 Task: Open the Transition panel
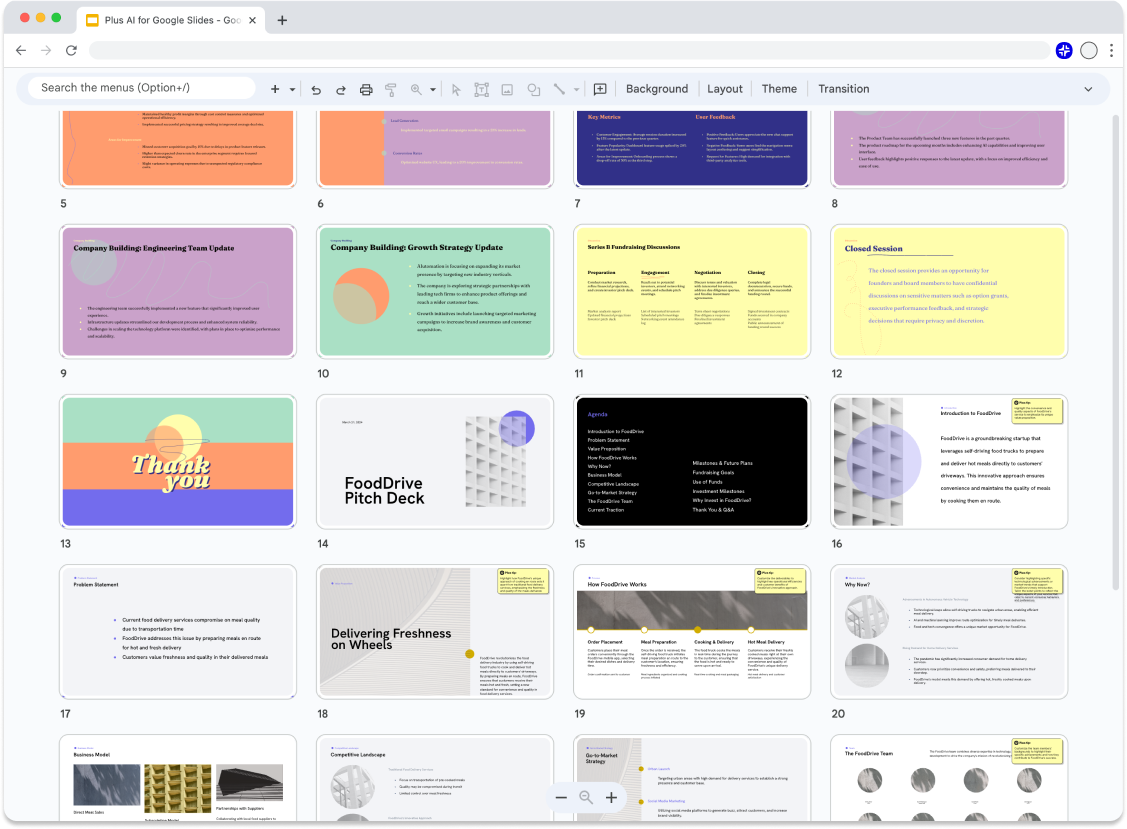tap(844, 89)
